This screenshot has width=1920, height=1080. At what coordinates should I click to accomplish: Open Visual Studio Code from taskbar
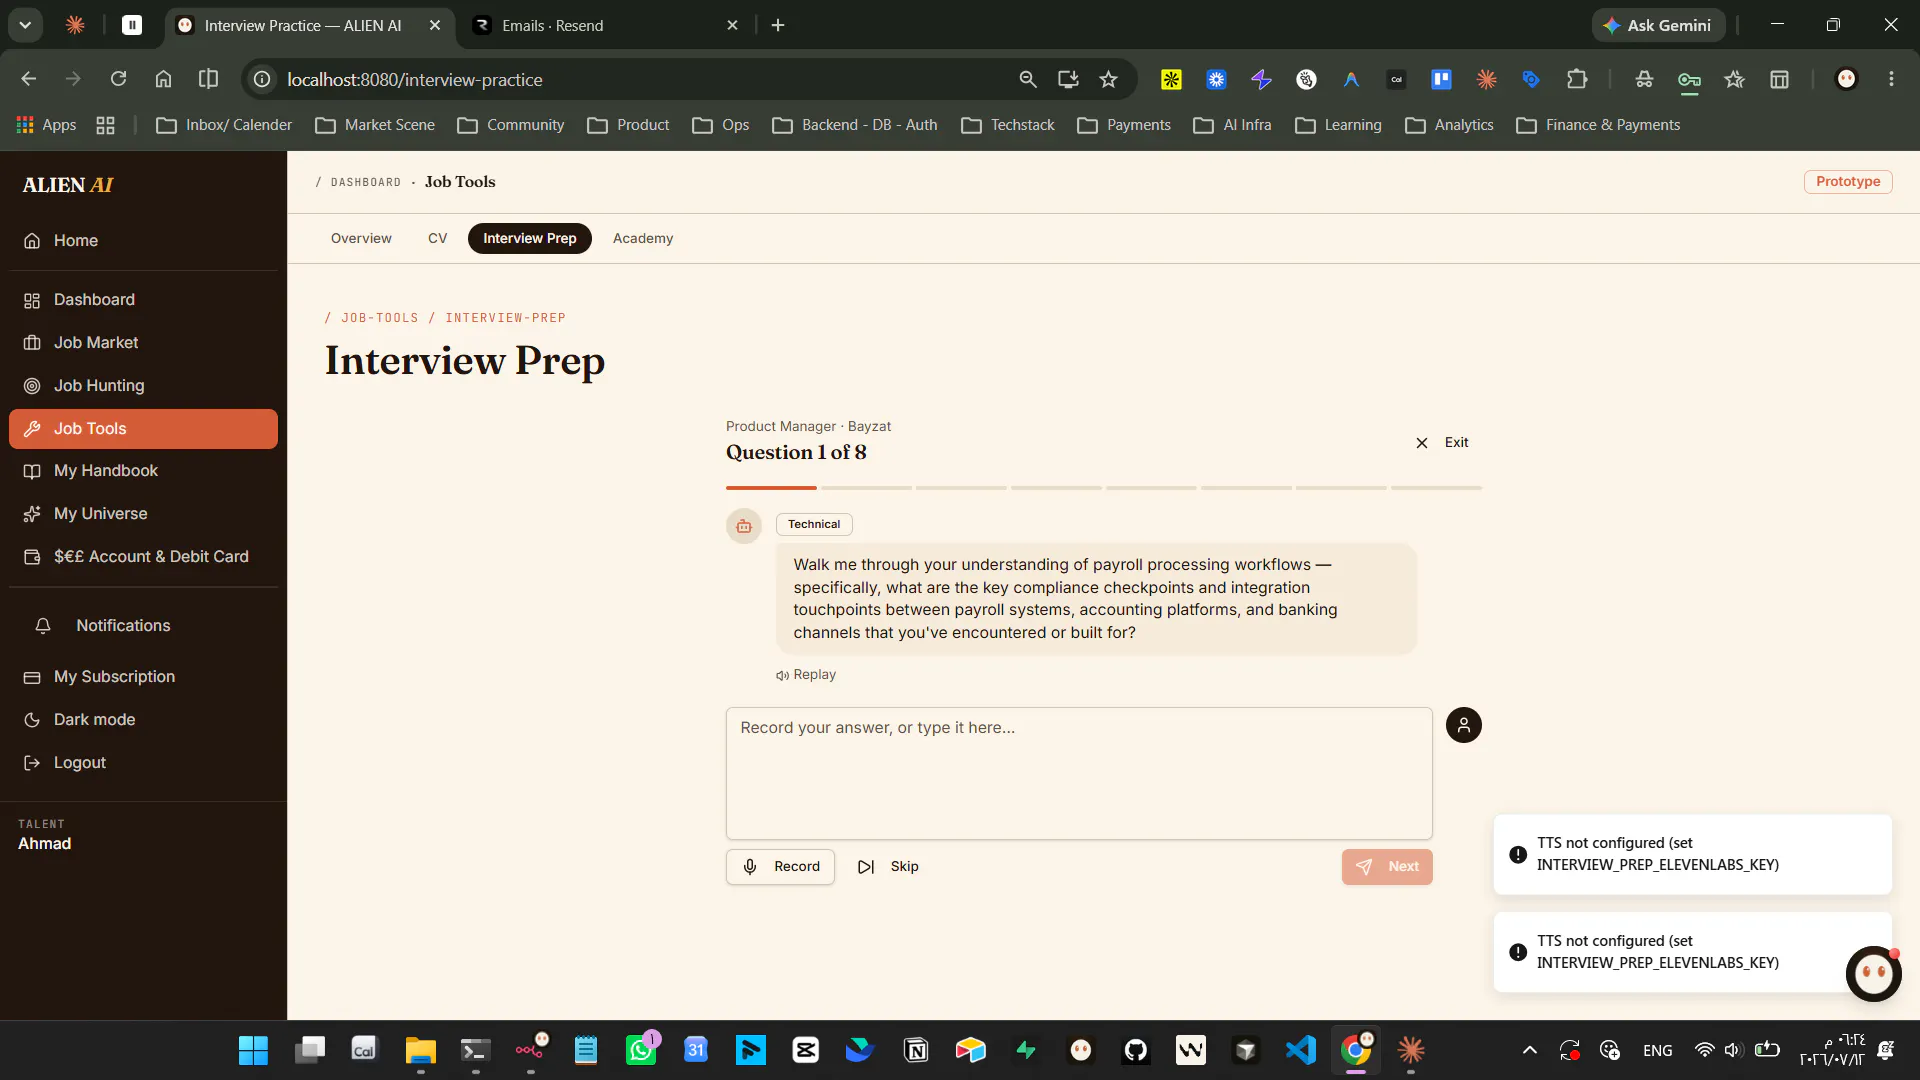click(x=1301, y=1051)
